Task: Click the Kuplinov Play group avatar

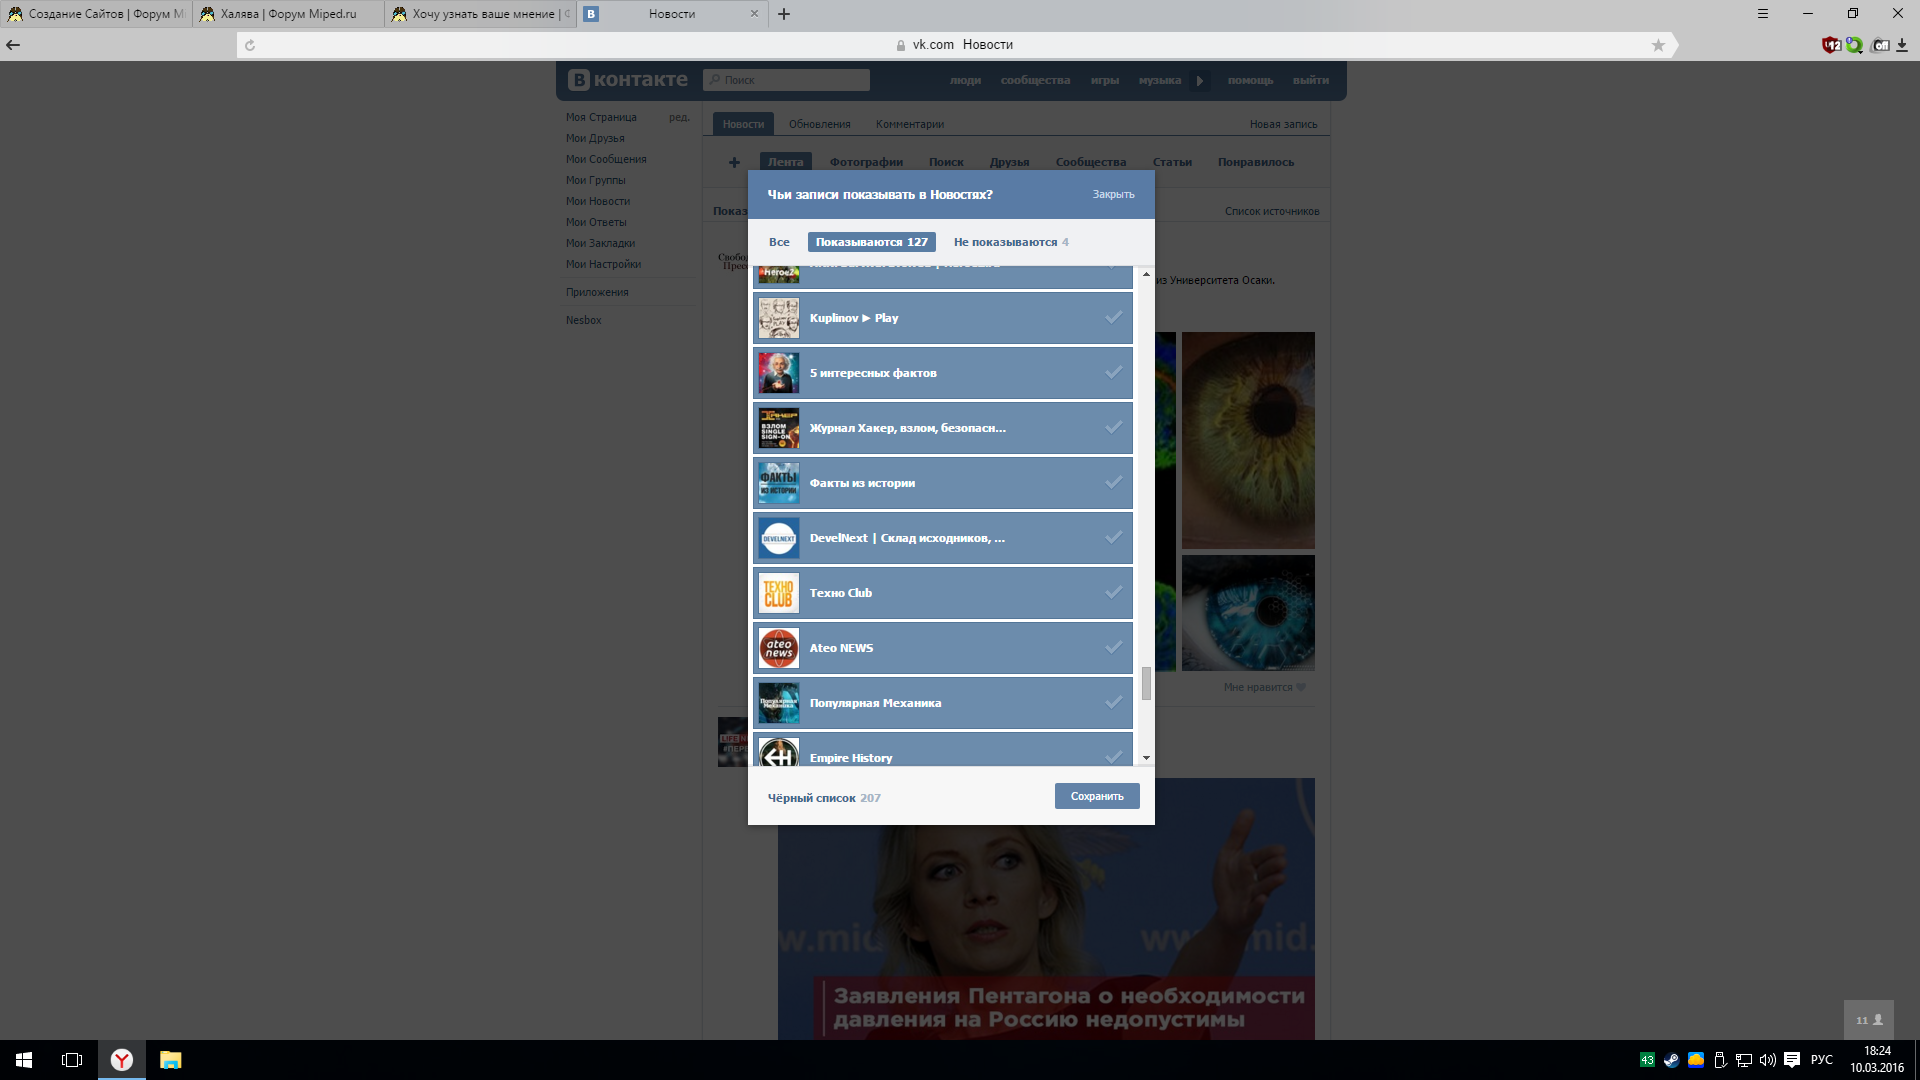Action: point(778,318)
